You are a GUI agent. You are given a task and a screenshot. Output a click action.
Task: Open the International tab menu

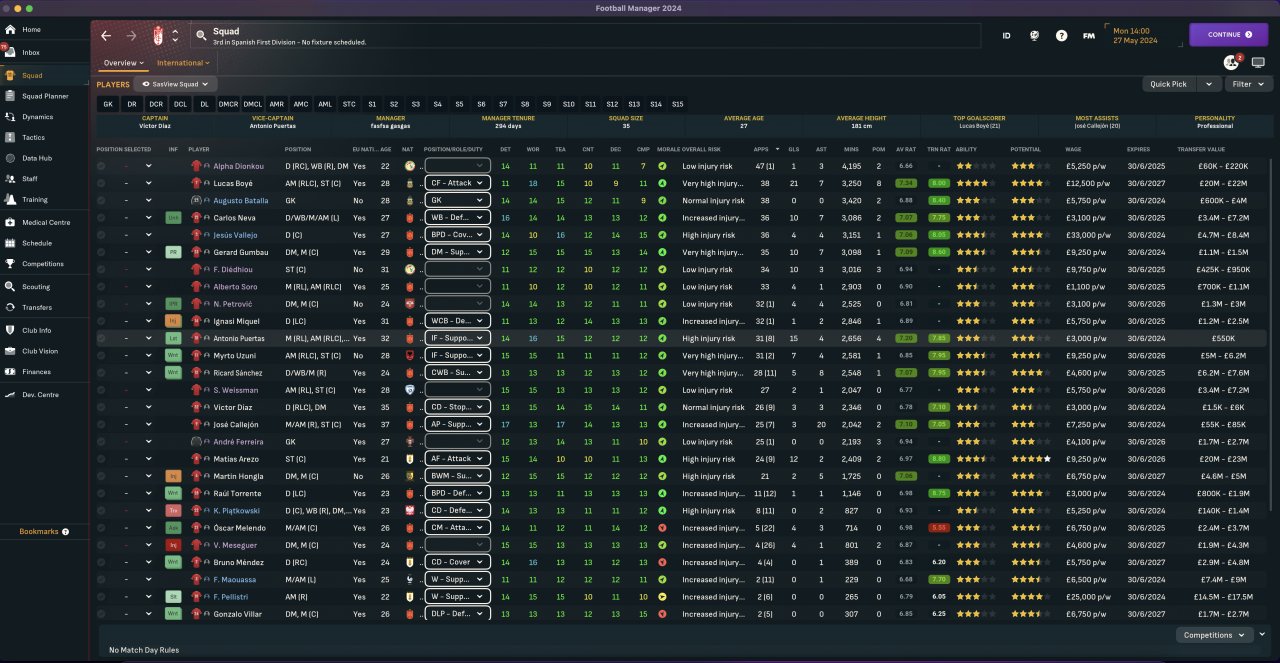[184, 63]
